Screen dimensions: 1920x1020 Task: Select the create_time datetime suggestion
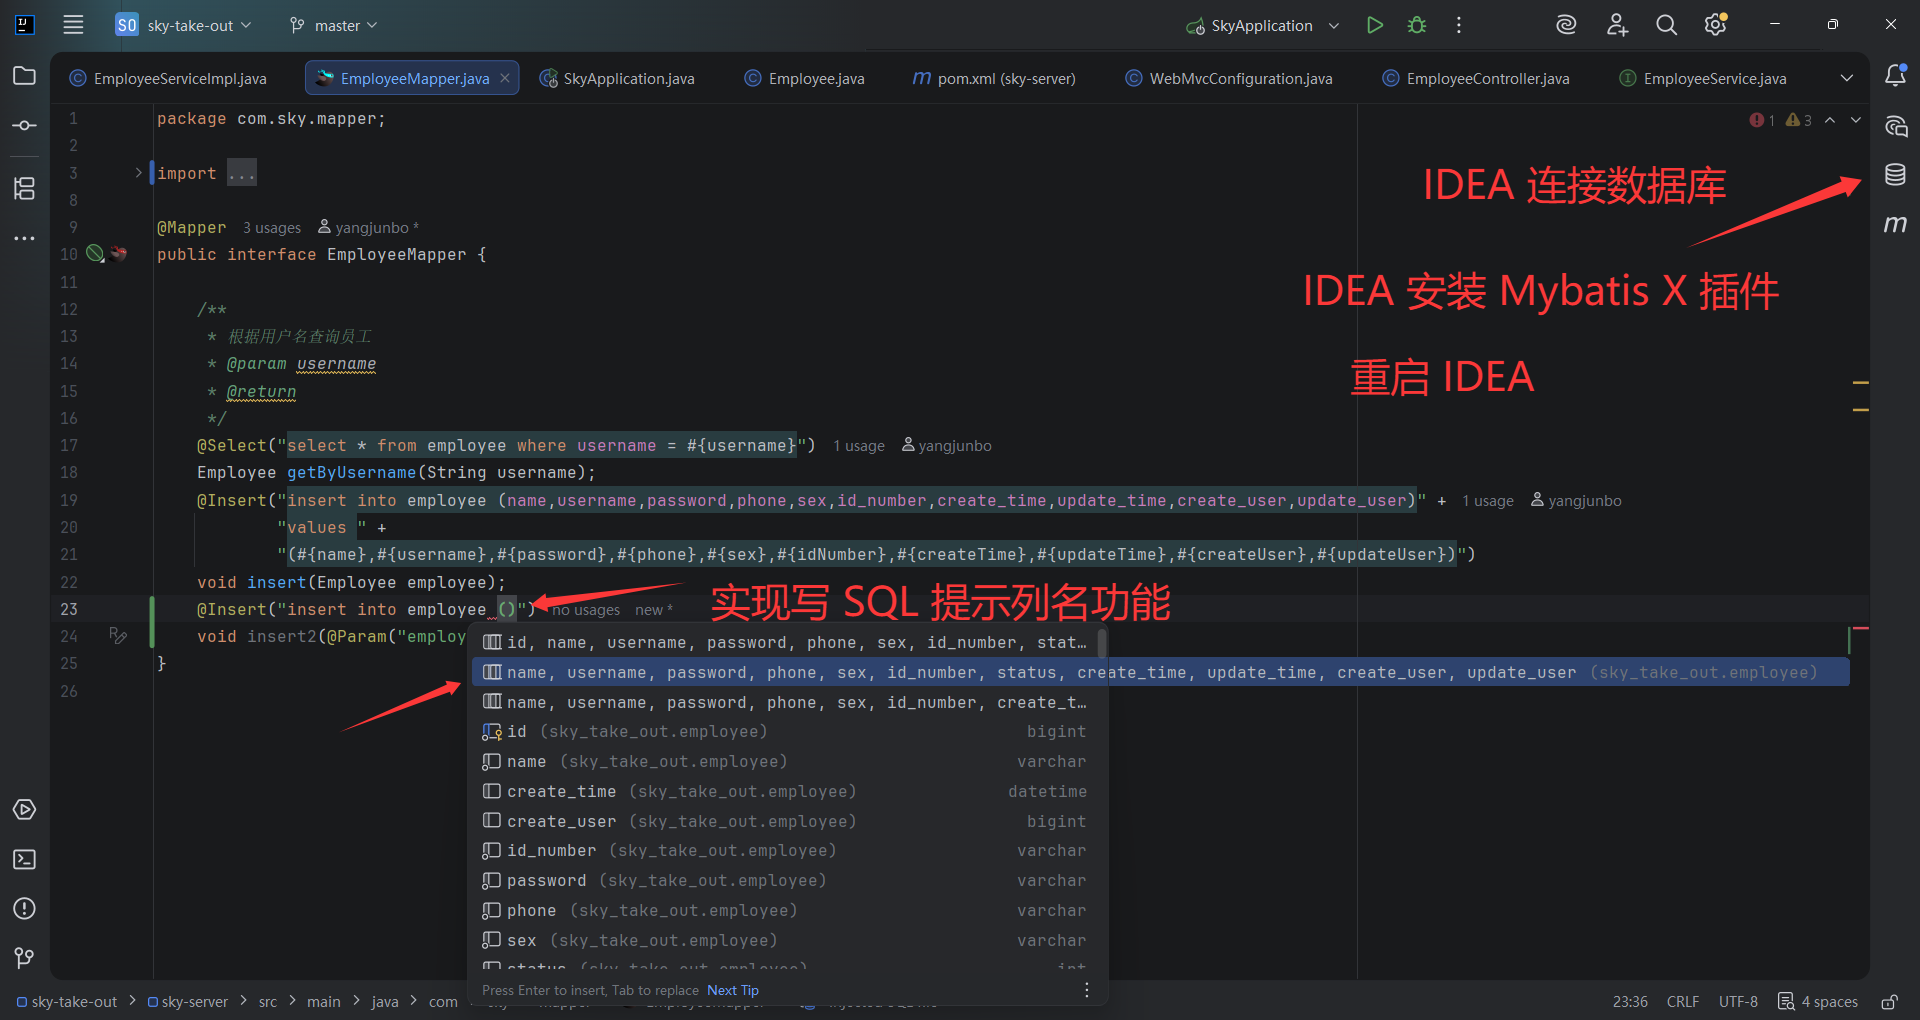coord(785,792)
